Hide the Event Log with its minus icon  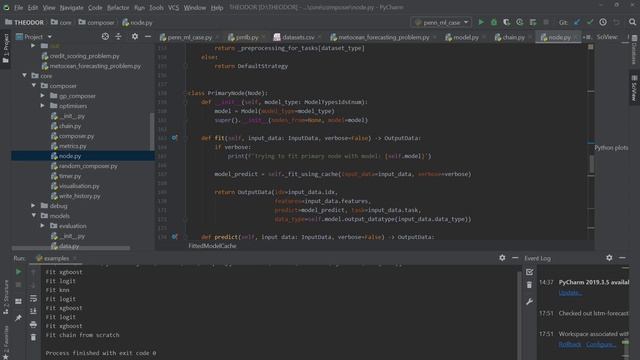click(x=622, y=258)
